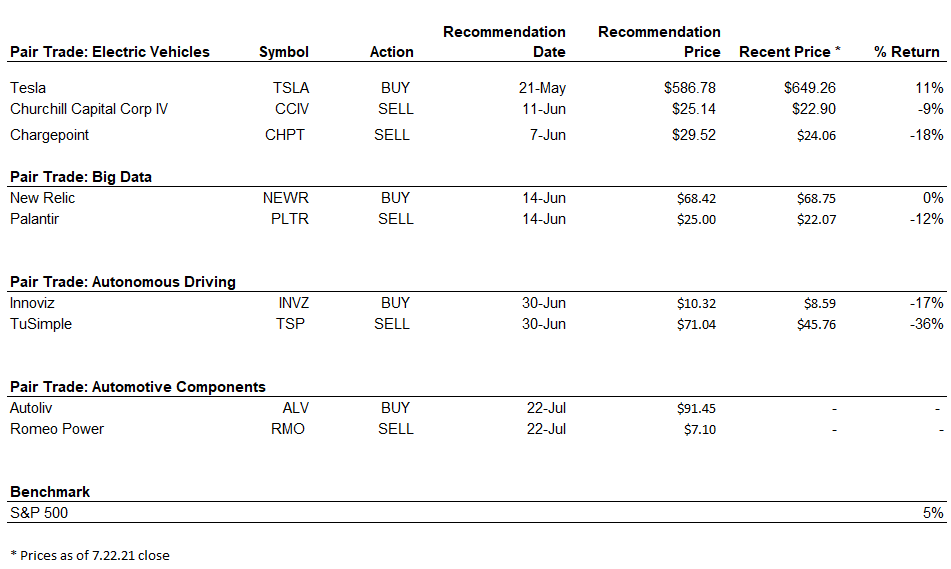The image size is (951, 569).
Task: Select the S&P 500 5% return value
Action: (x=933, y=513)
